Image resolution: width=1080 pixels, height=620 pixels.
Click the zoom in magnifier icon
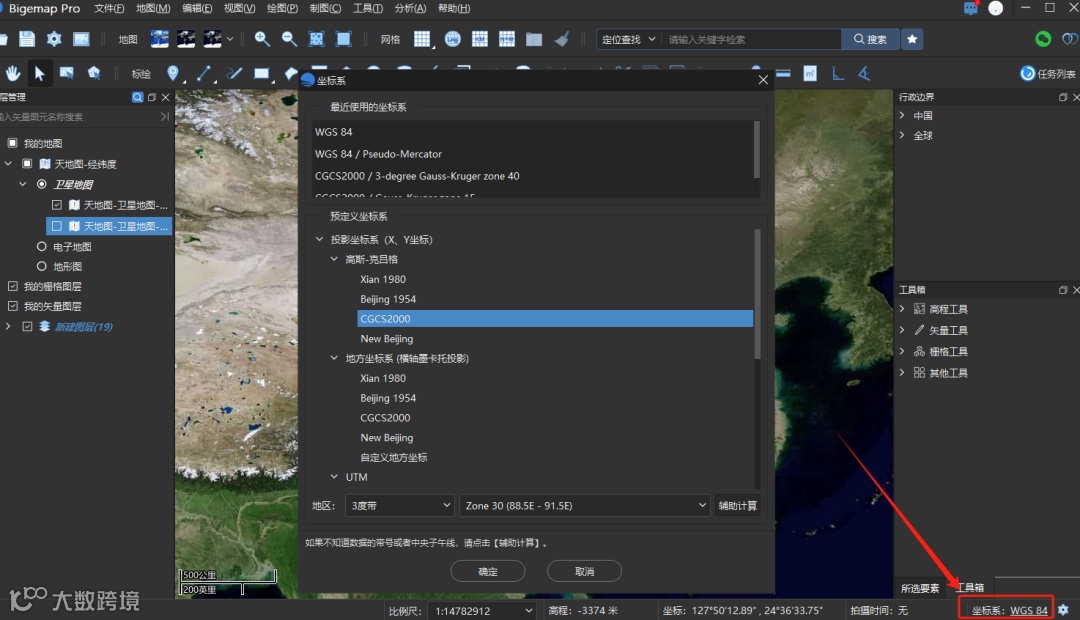[262, 39]
